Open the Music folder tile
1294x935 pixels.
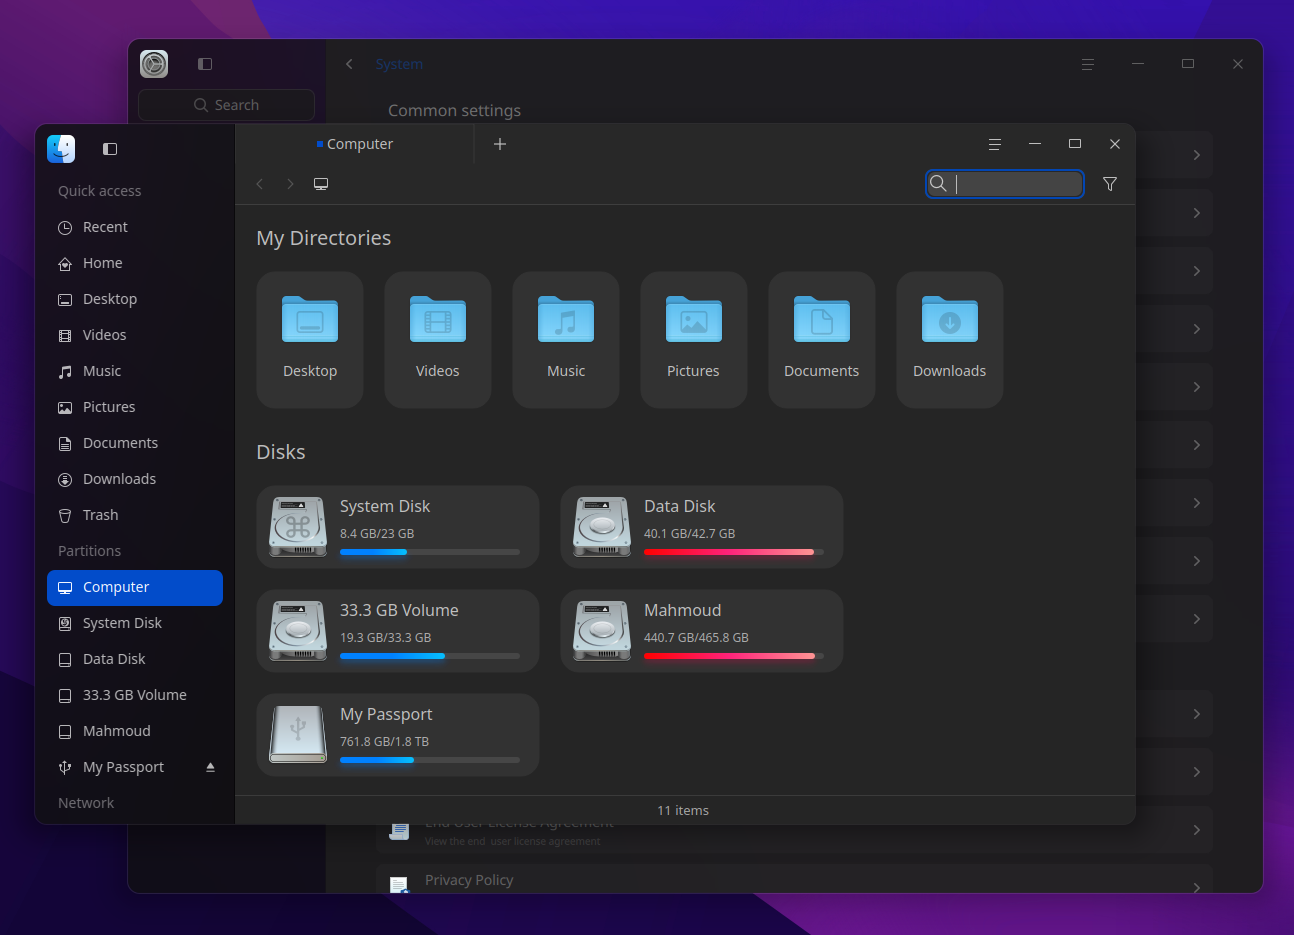click(566, 340)
